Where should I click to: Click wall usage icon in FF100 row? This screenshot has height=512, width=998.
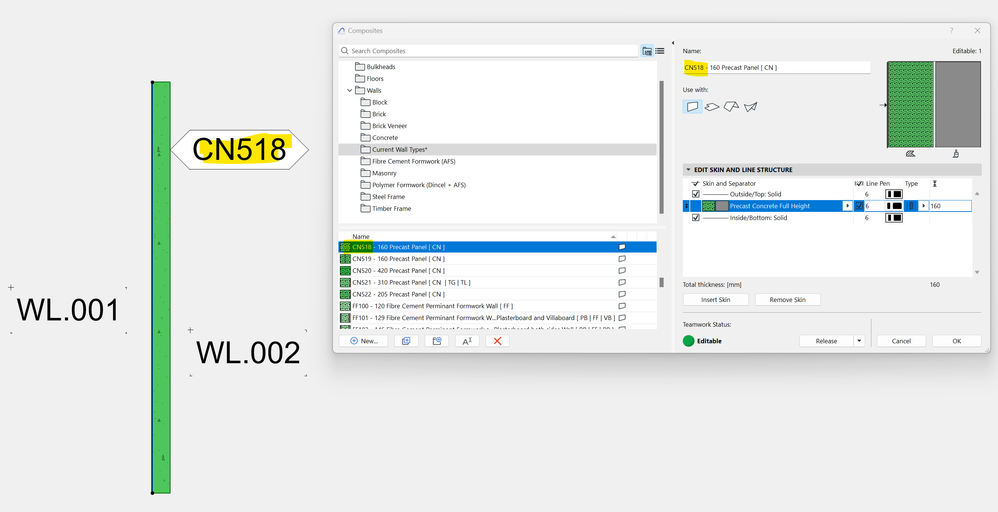click(x=622, y=306)
